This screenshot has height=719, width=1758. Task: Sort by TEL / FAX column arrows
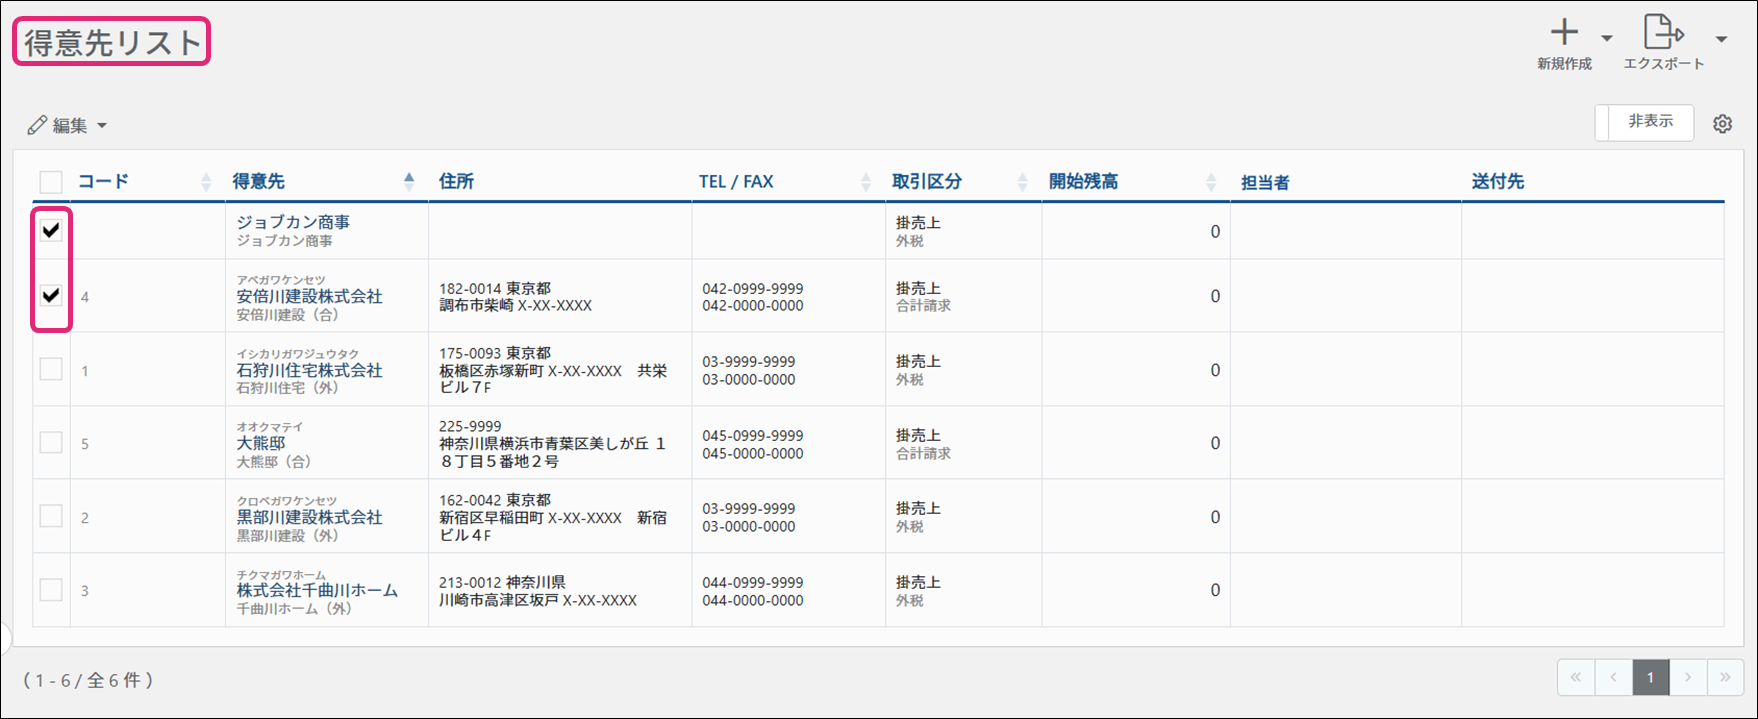866,182
